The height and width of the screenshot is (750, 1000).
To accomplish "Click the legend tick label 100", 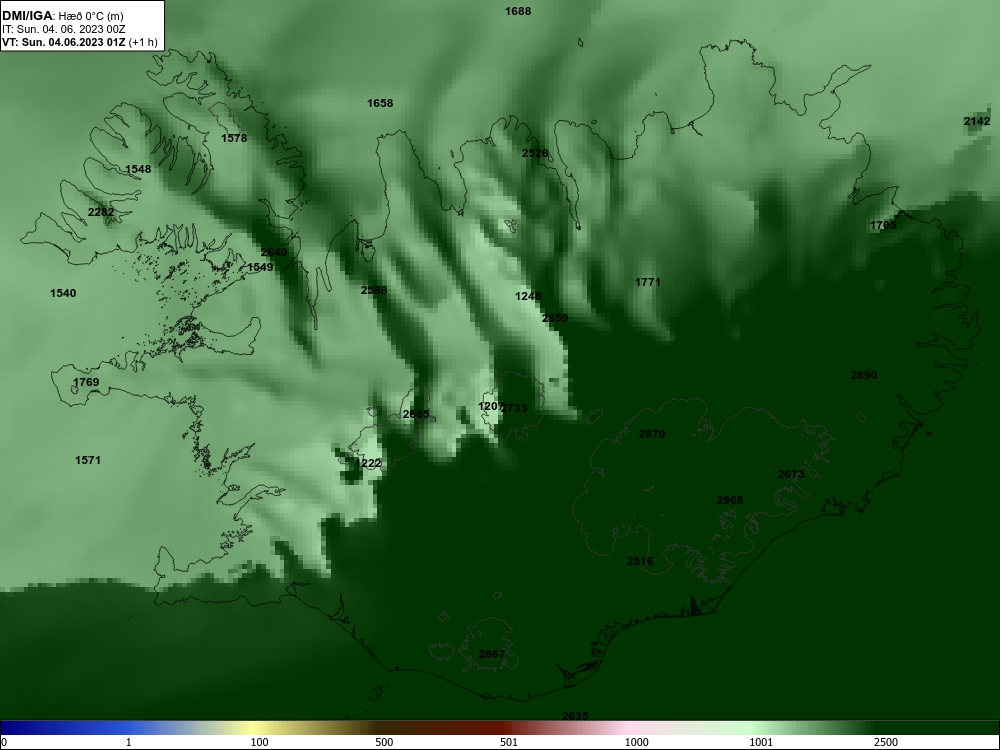I will [259, 742].
